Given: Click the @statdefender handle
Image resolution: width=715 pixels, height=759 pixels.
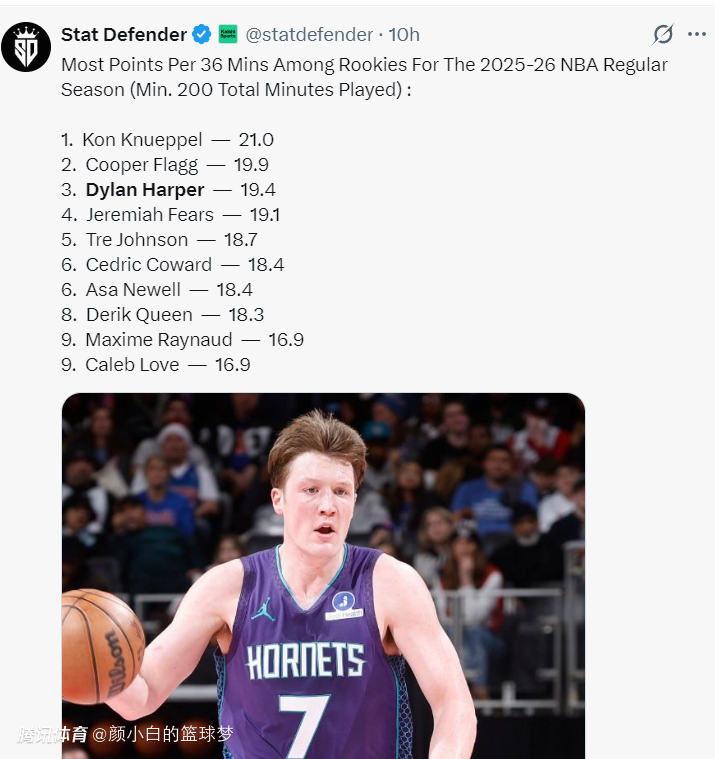Looking at the screenshot, I should point(309,34).
